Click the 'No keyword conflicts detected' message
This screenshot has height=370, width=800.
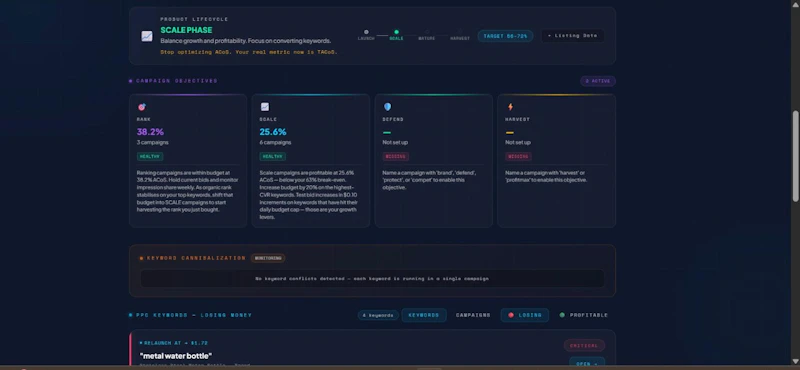coord(372,279)
